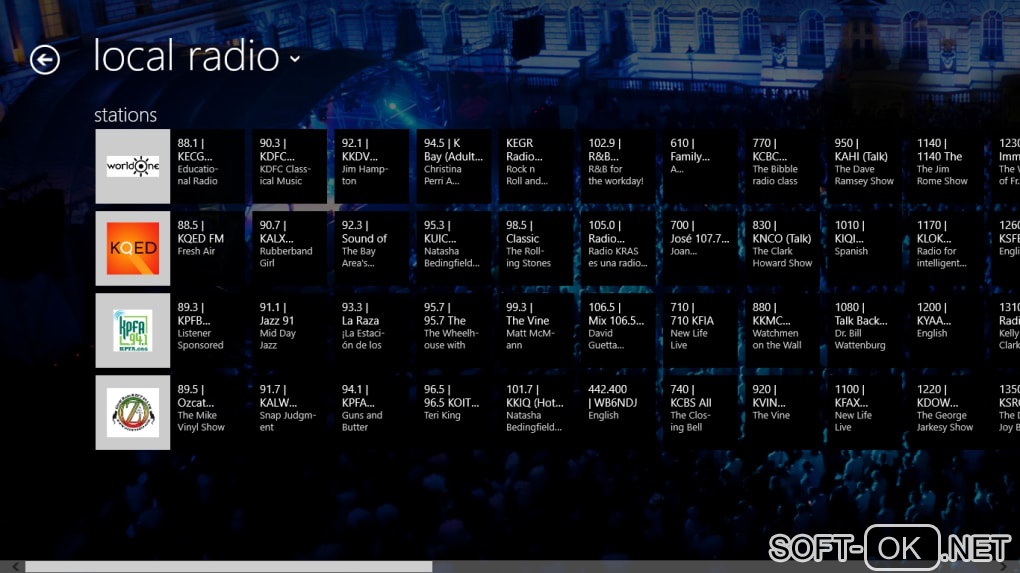Choose 770 KCBC Bibble radio class tile
Screen dimensions: 1020x573
pos(782,167)
